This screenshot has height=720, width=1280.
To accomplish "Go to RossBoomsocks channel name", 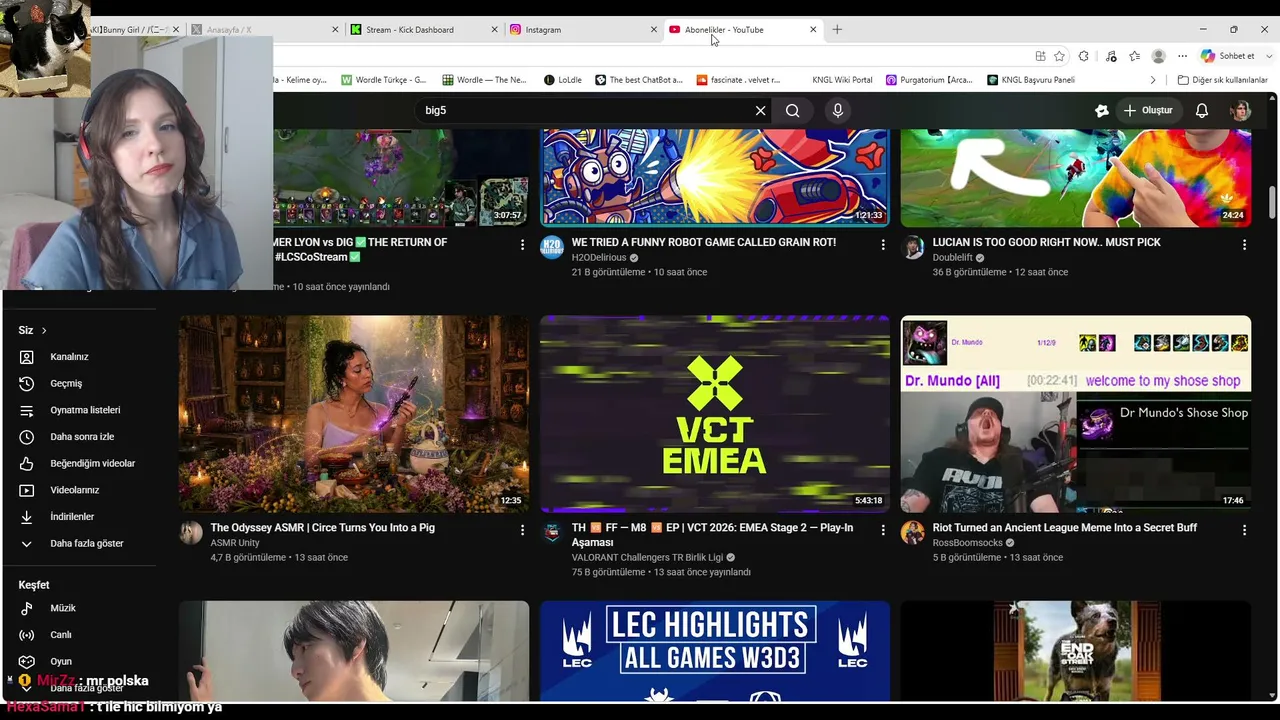I will (968, 543).
